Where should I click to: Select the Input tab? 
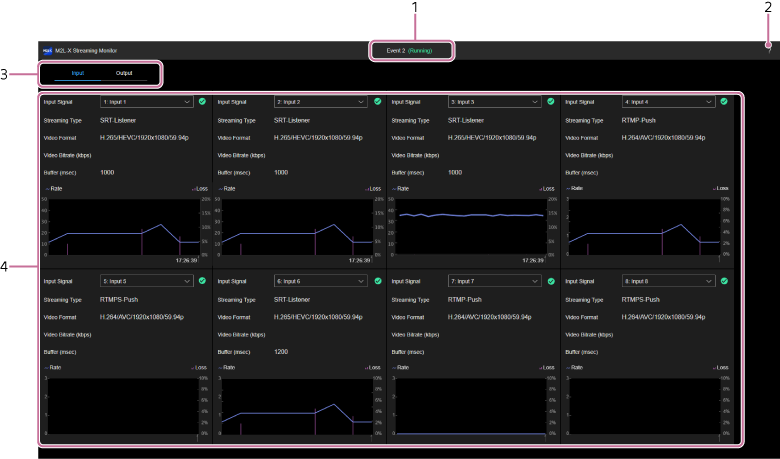click(77, 73)
